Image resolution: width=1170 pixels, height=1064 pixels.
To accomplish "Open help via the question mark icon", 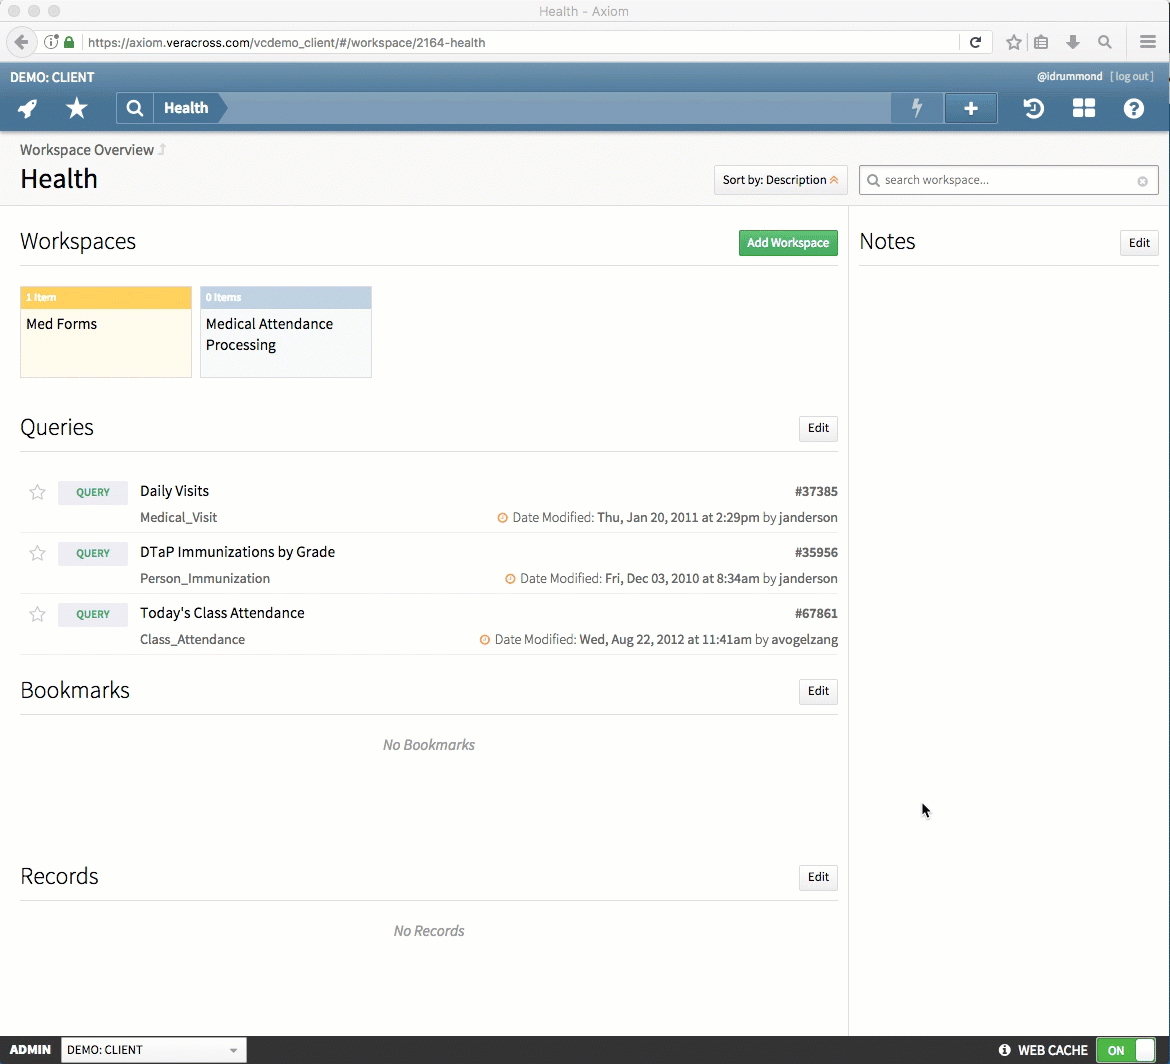I will [1133, 108].
